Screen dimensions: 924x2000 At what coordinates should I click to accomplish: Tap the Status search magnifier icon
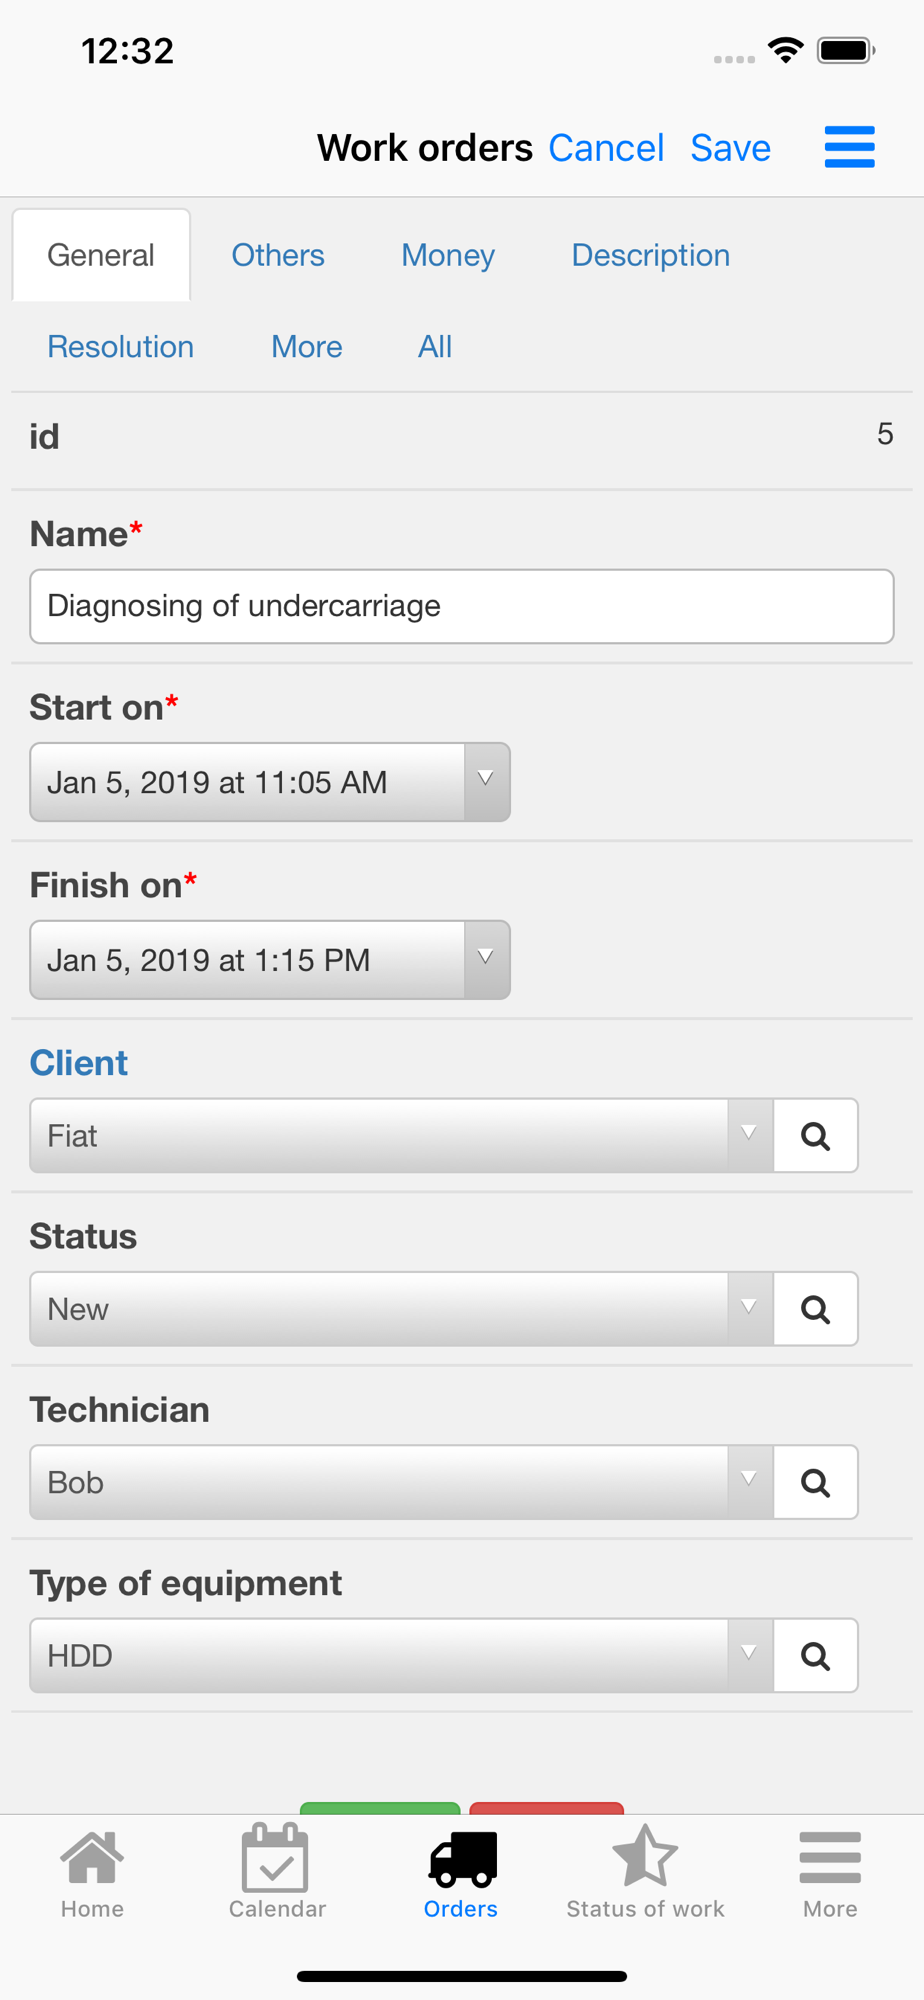(815, 1309)
